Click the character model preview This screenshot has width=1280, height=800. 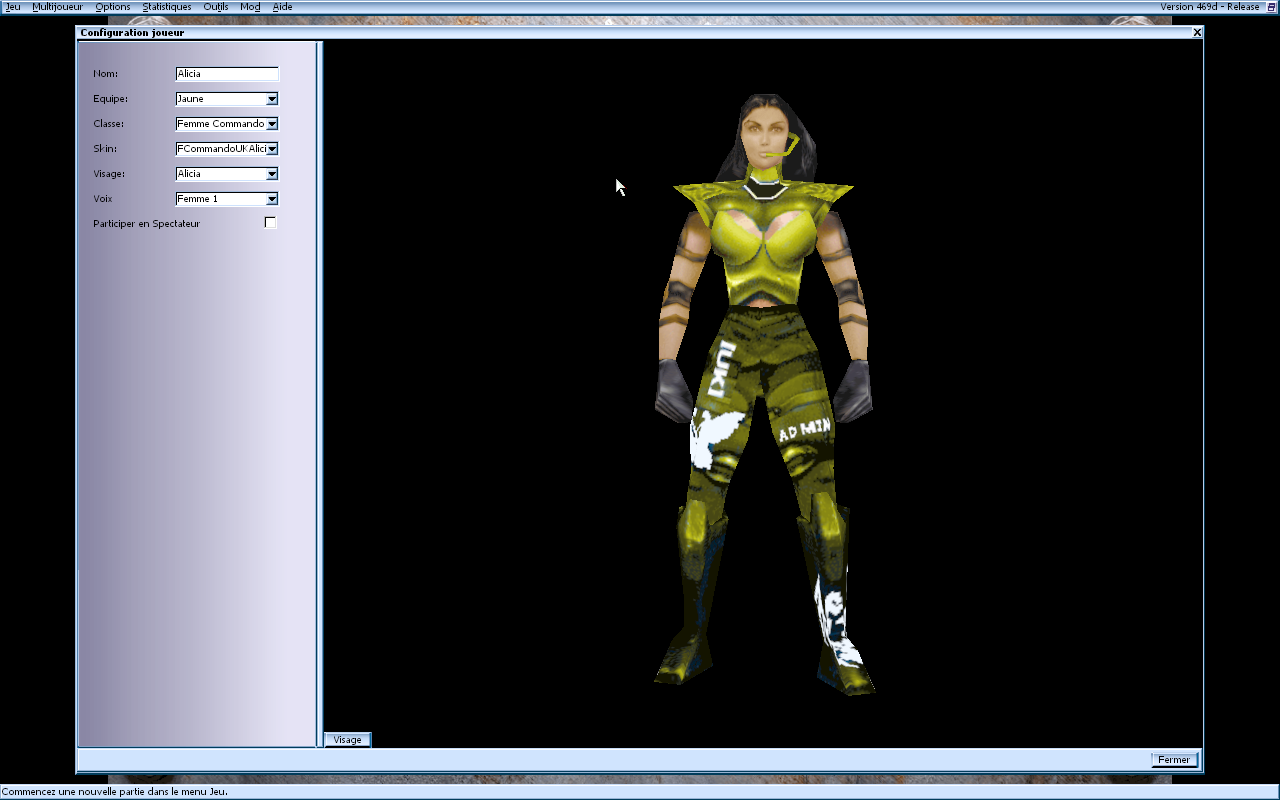[763, 393]
